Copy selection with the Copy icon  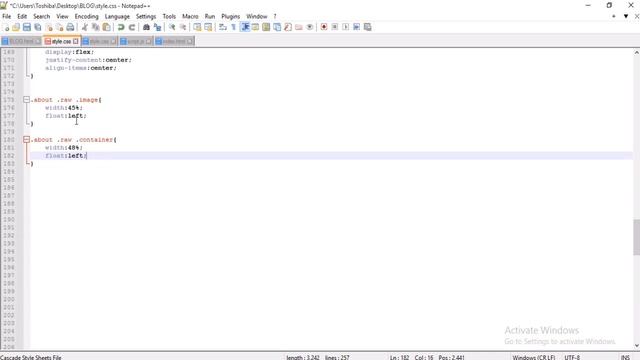coord(96,27)
